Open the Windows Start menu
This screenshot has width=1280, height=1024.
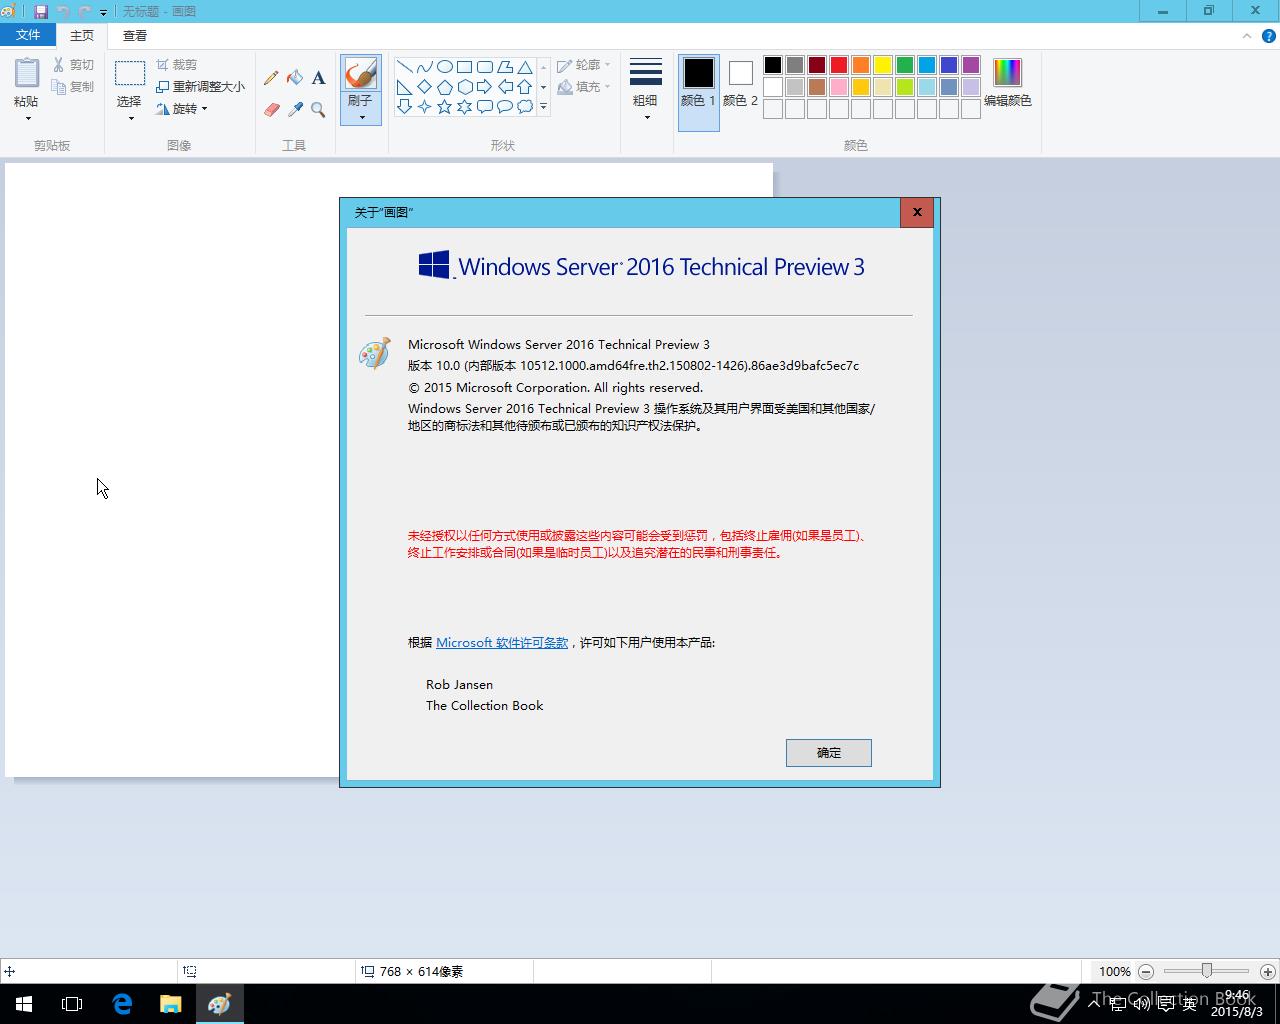24,1004
